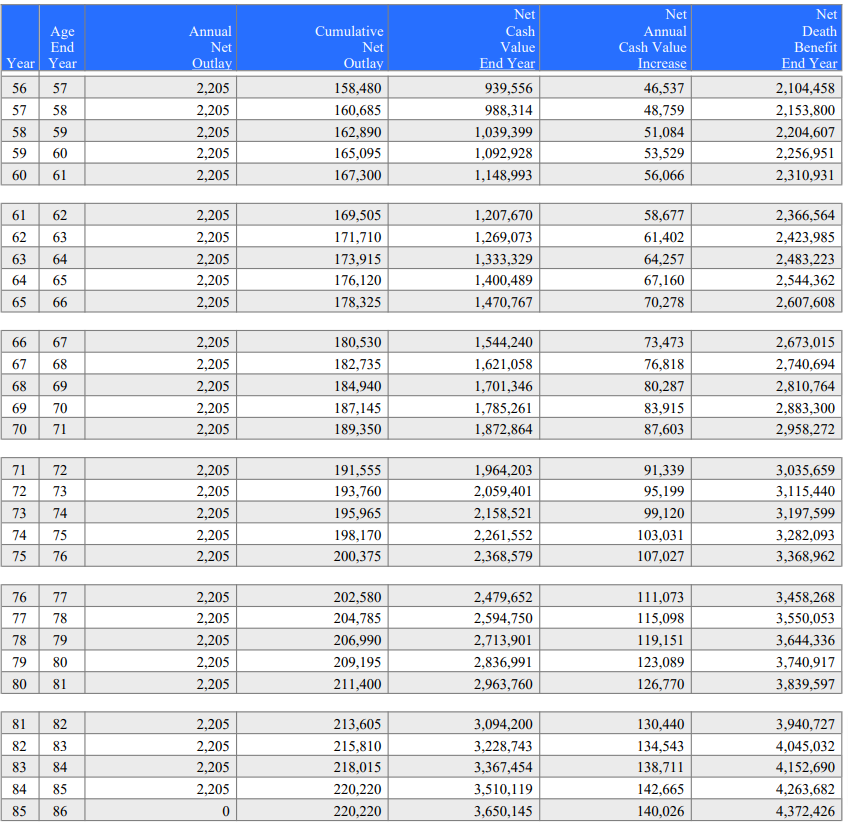Image resolution: width=848 pixels, height=824 pixels.
Task: Click cash value 1,400,489
Action: (x=504, y=281)
